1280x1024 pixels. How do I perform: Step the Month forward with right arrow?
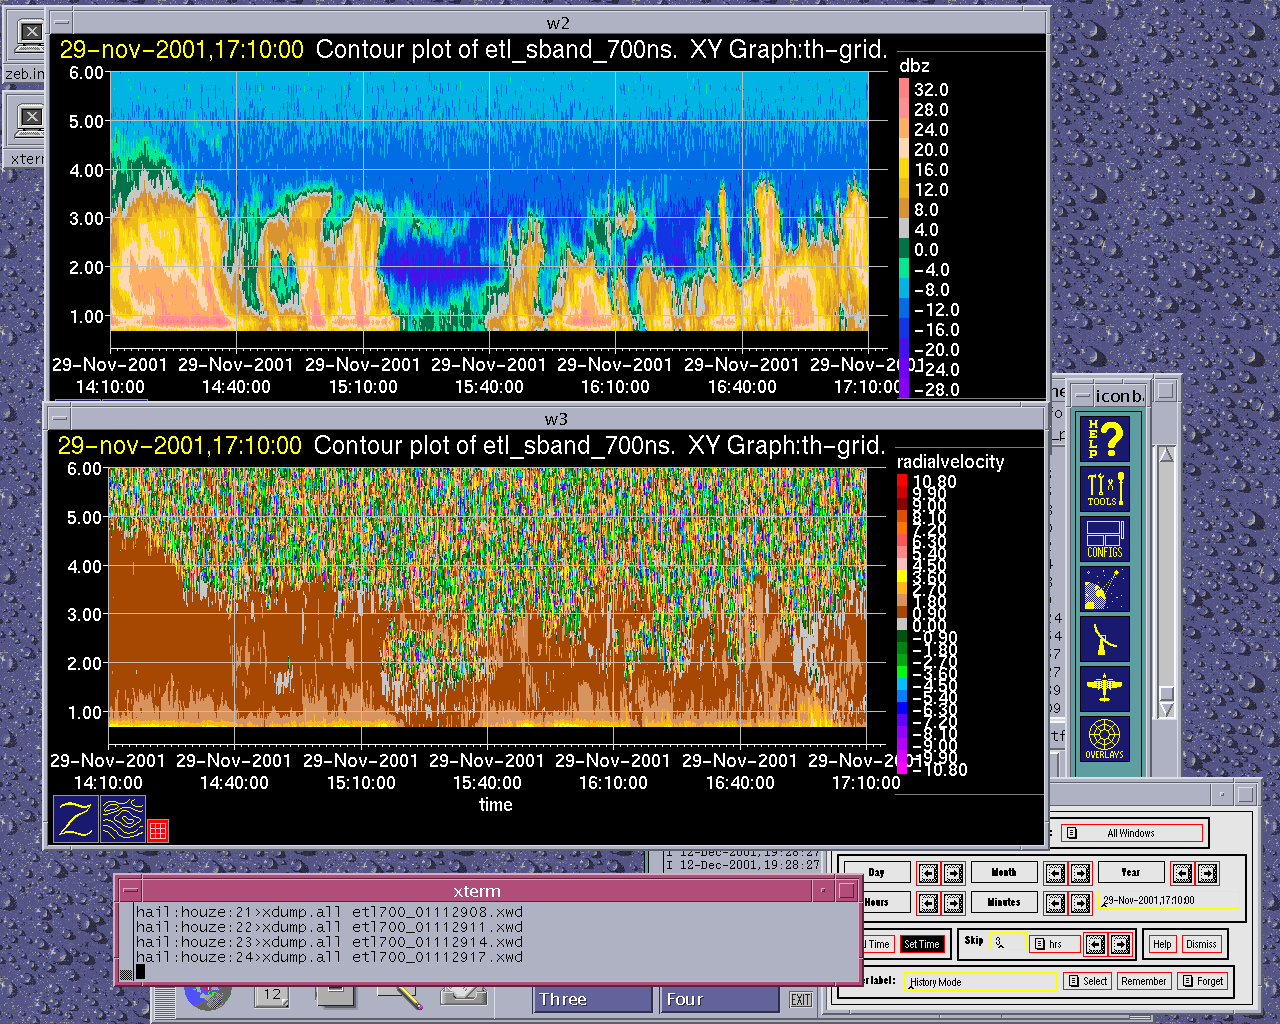(x=1080, y=873)
